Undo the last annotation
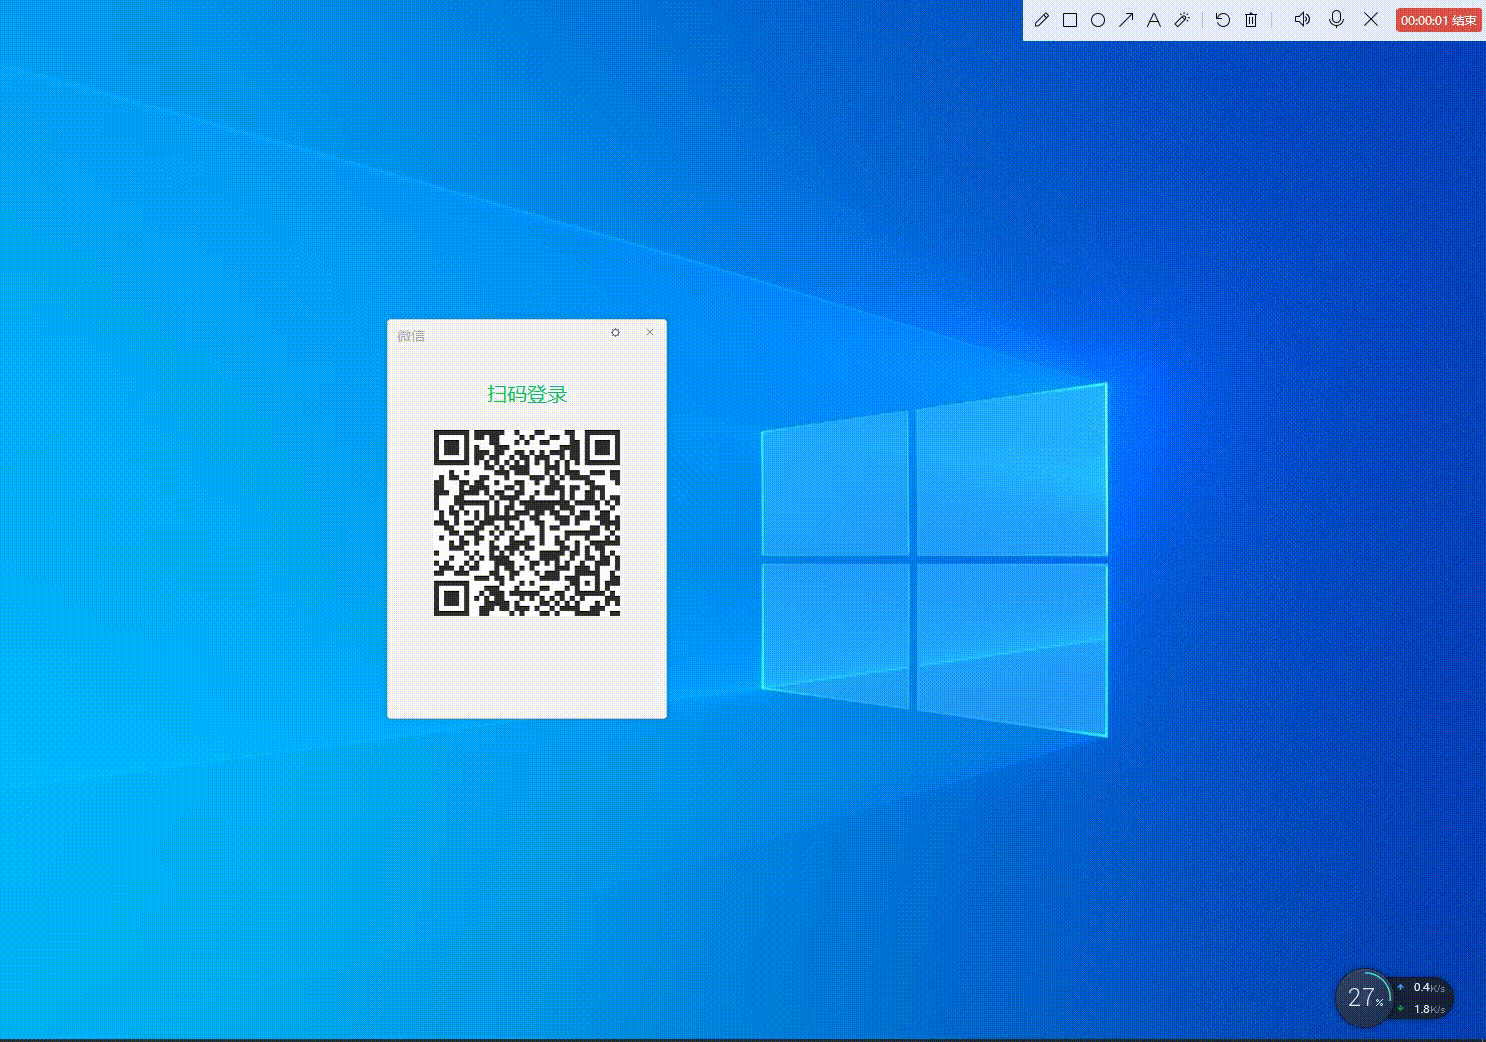The height and width of the screenshot is (1042, 1486). pyautogui.click(x=1222, y=20)
